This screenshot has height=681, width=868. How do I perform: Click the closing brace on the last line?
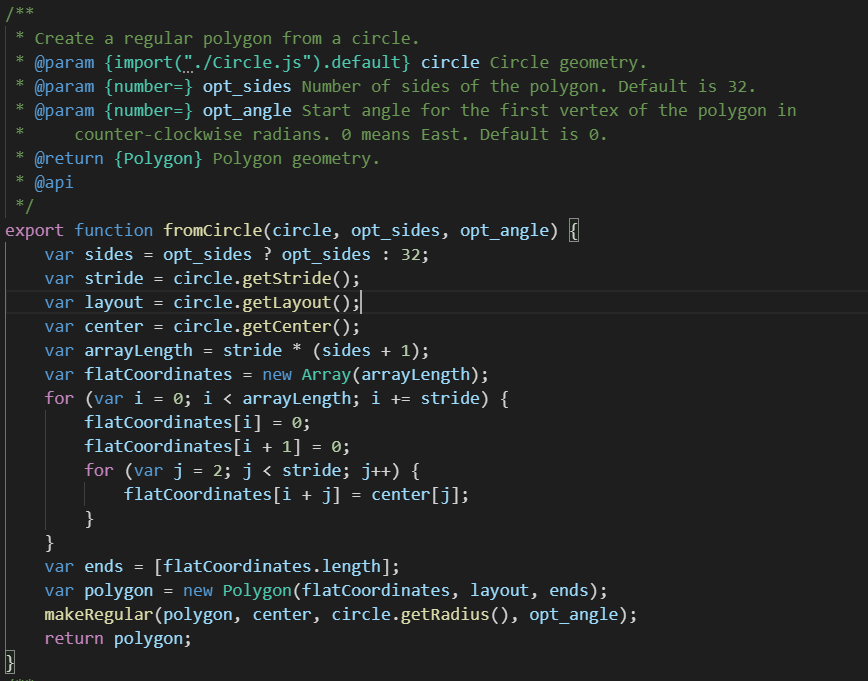(7, 661)
